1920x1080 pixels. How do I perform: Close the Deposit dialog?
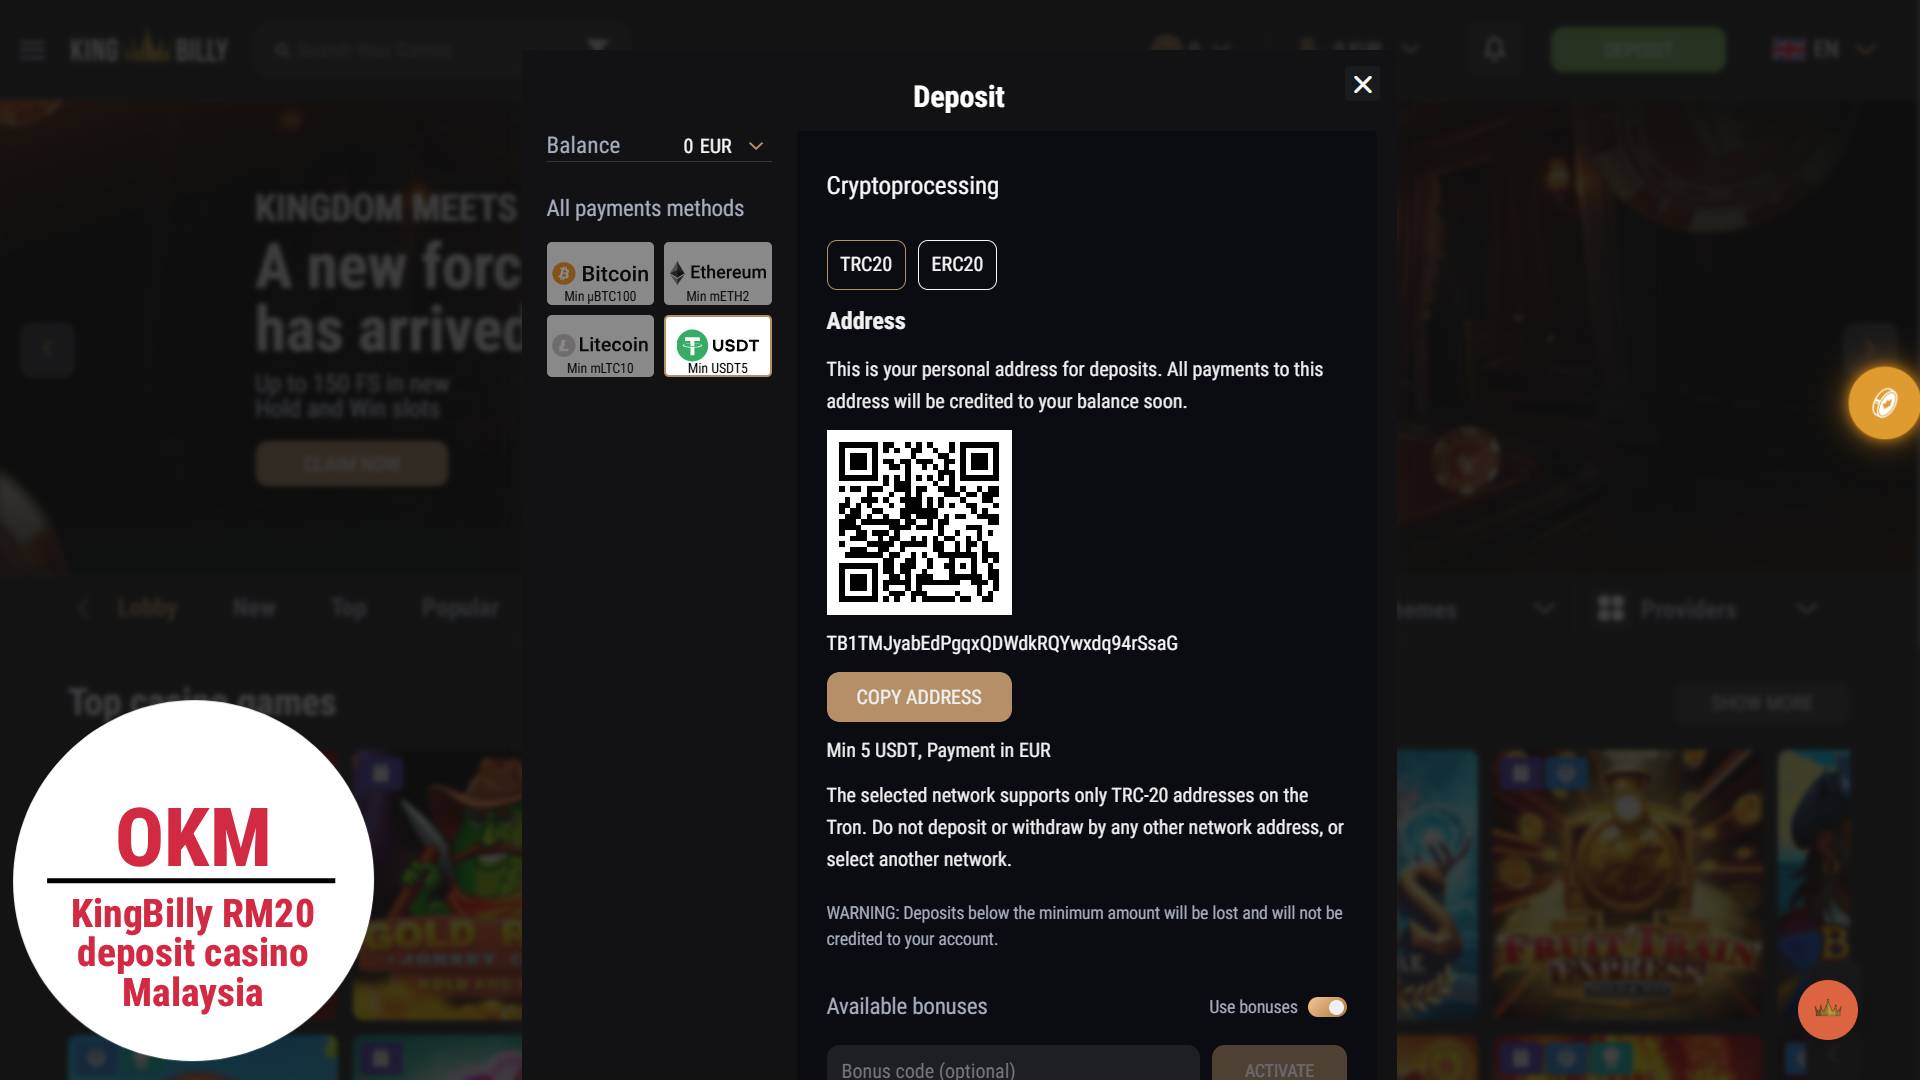click(x=1362, y=85)
